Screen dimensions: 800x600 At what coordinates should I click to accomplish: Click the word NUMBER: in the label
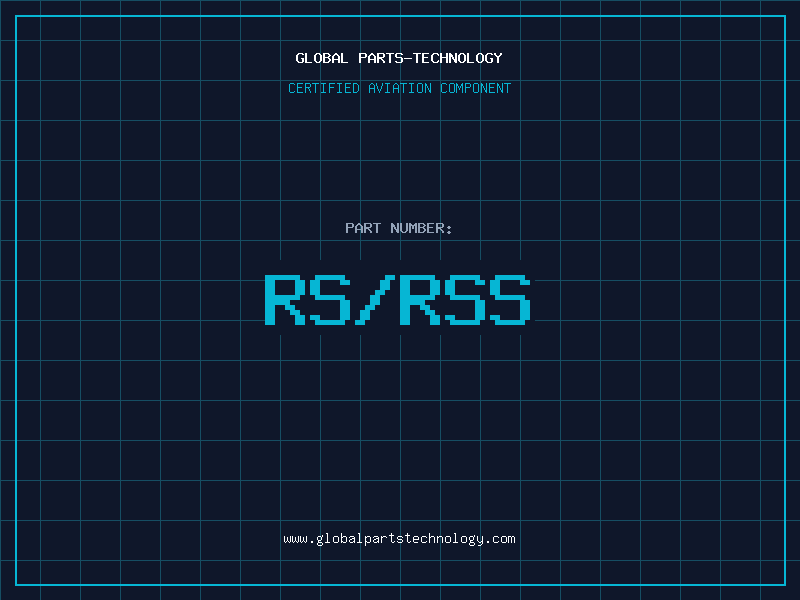coord(422,229)
